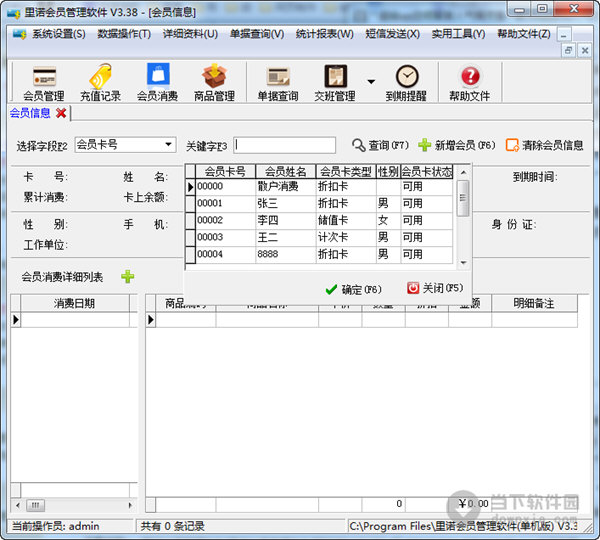Click right arrow of consumption date scrollbar
This screenshot has width=600, height=540.
pyautogui.click(x=130, y=505)
